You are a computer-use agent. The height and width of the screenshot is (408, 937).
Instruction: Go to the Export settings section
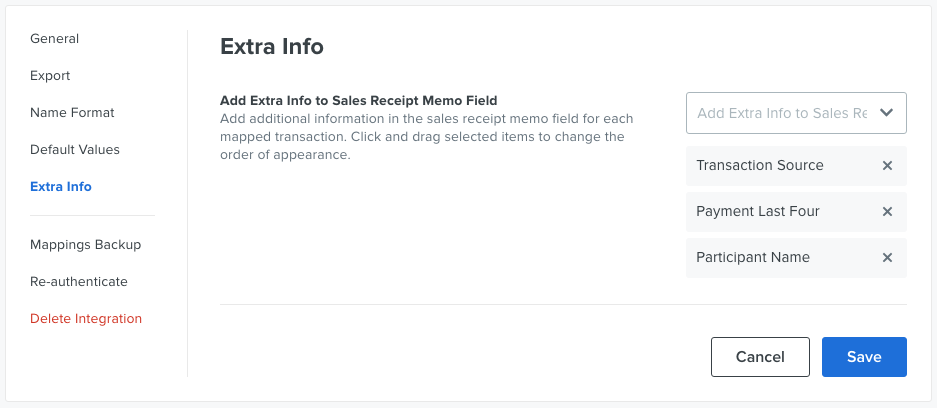pyautogui.click(x=50, y=76)
